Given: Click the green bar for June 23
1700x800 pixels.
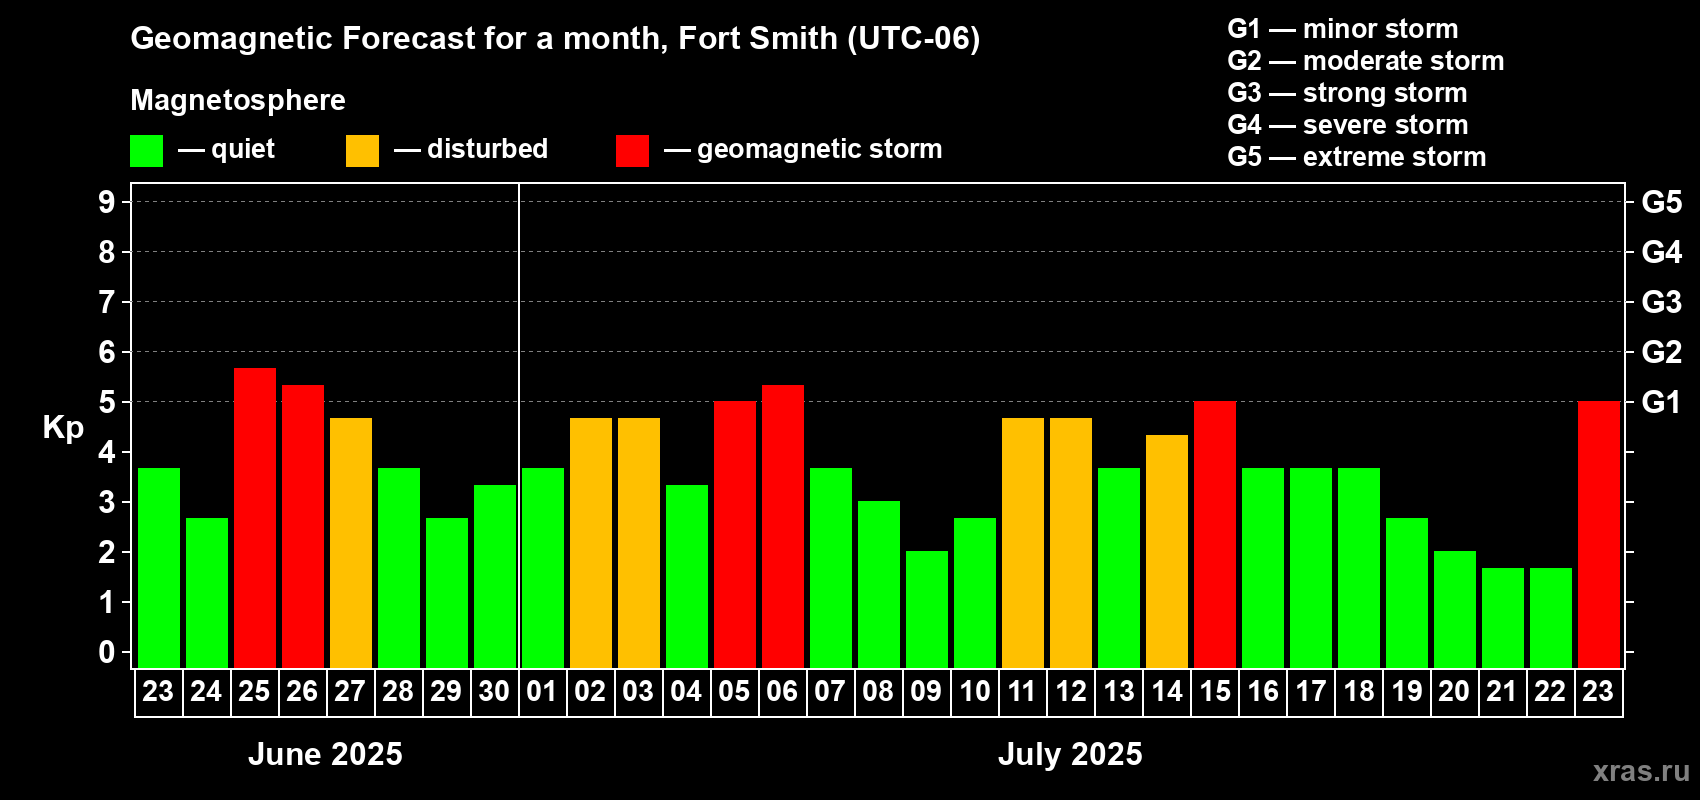Looking at the screenshot, I should pos(159,568).
